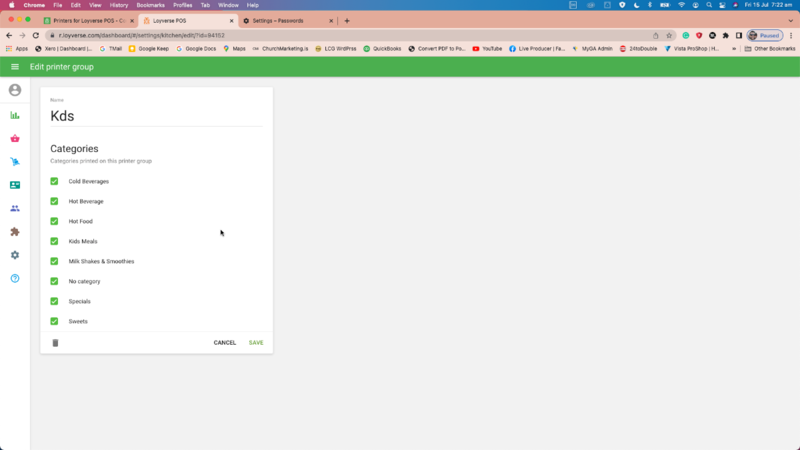Screen dimensions: 800x450
Task: Open the Chrome File menu
Action: tap(58, 5)
